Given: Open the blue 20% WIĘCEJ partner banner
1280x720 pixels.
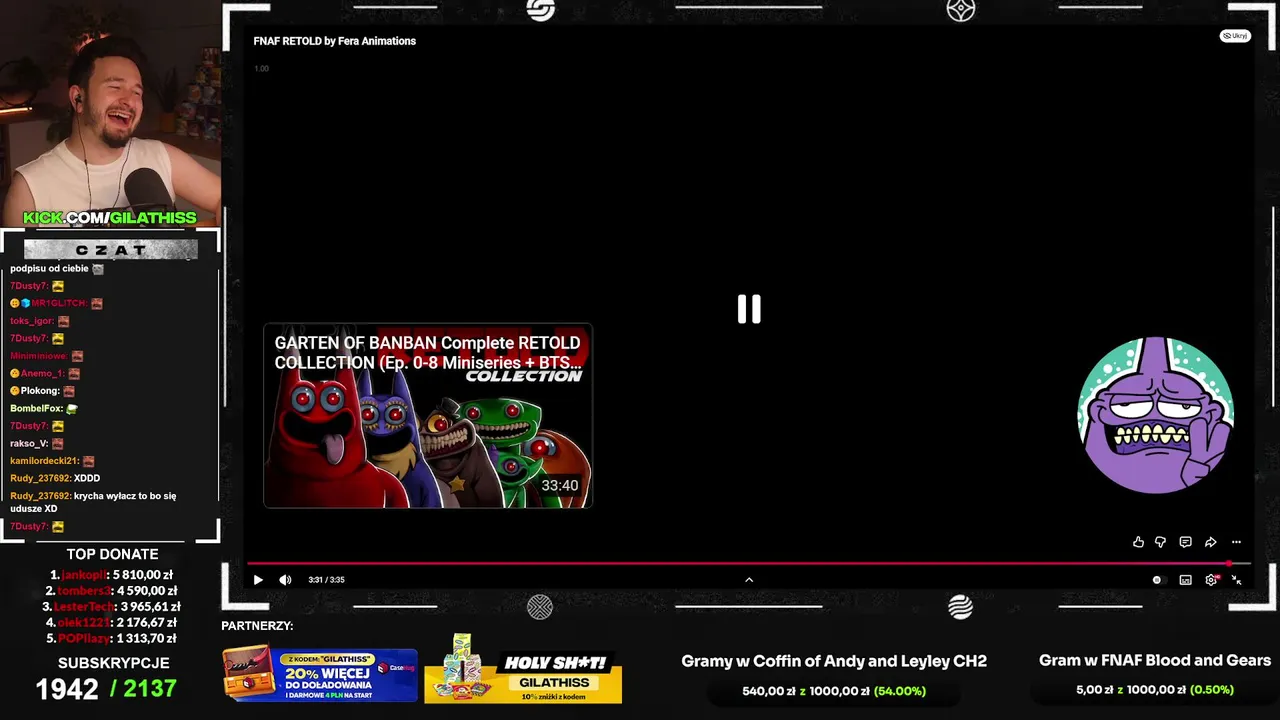Looking at the screenshot, I should point(320,674).
